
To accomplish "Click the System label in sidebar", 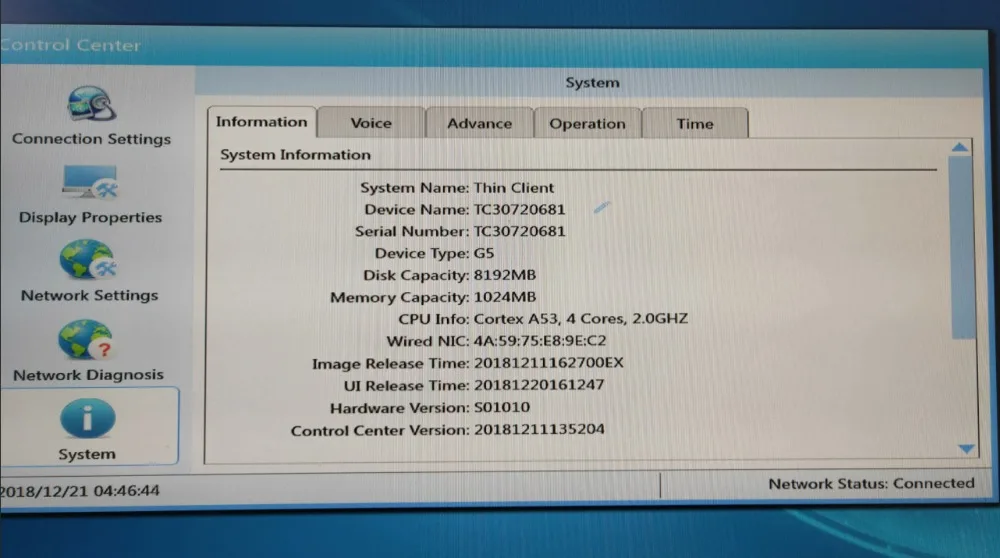I will (87, 454).
